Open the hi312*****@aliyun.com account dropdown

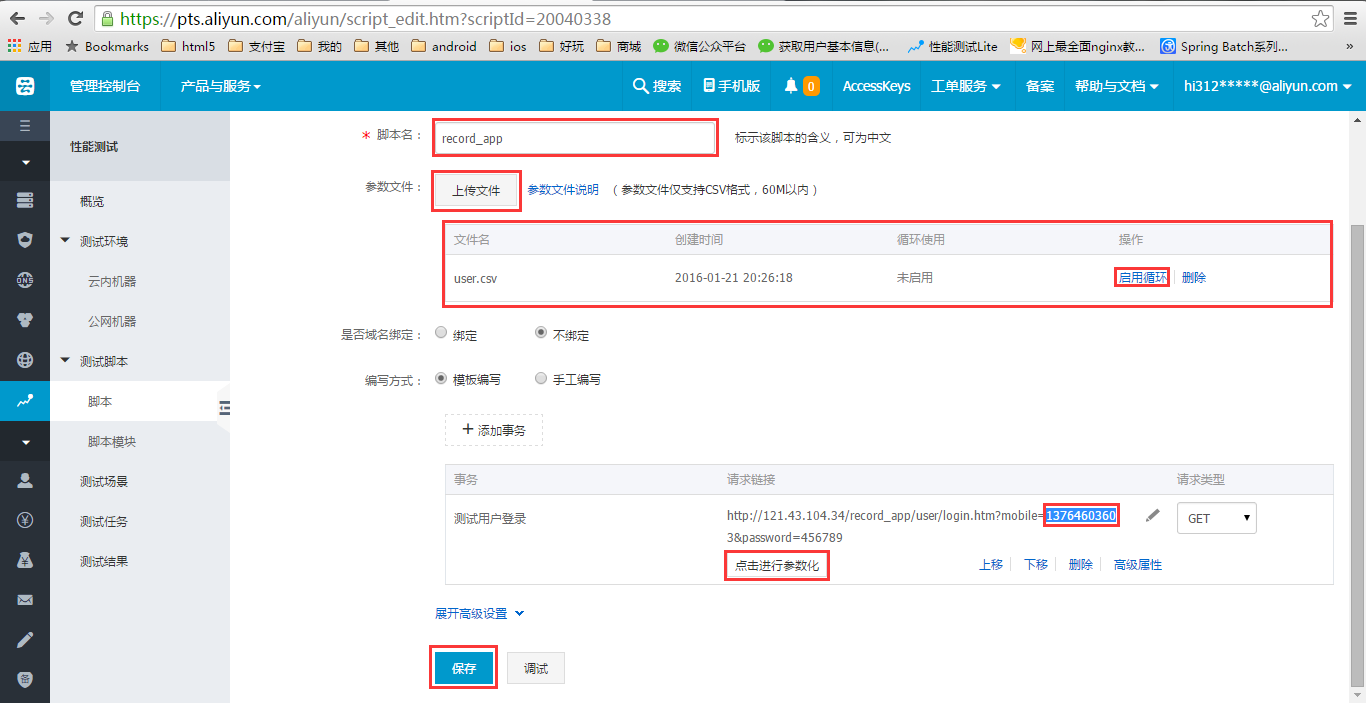click(x=1268, y=86)
